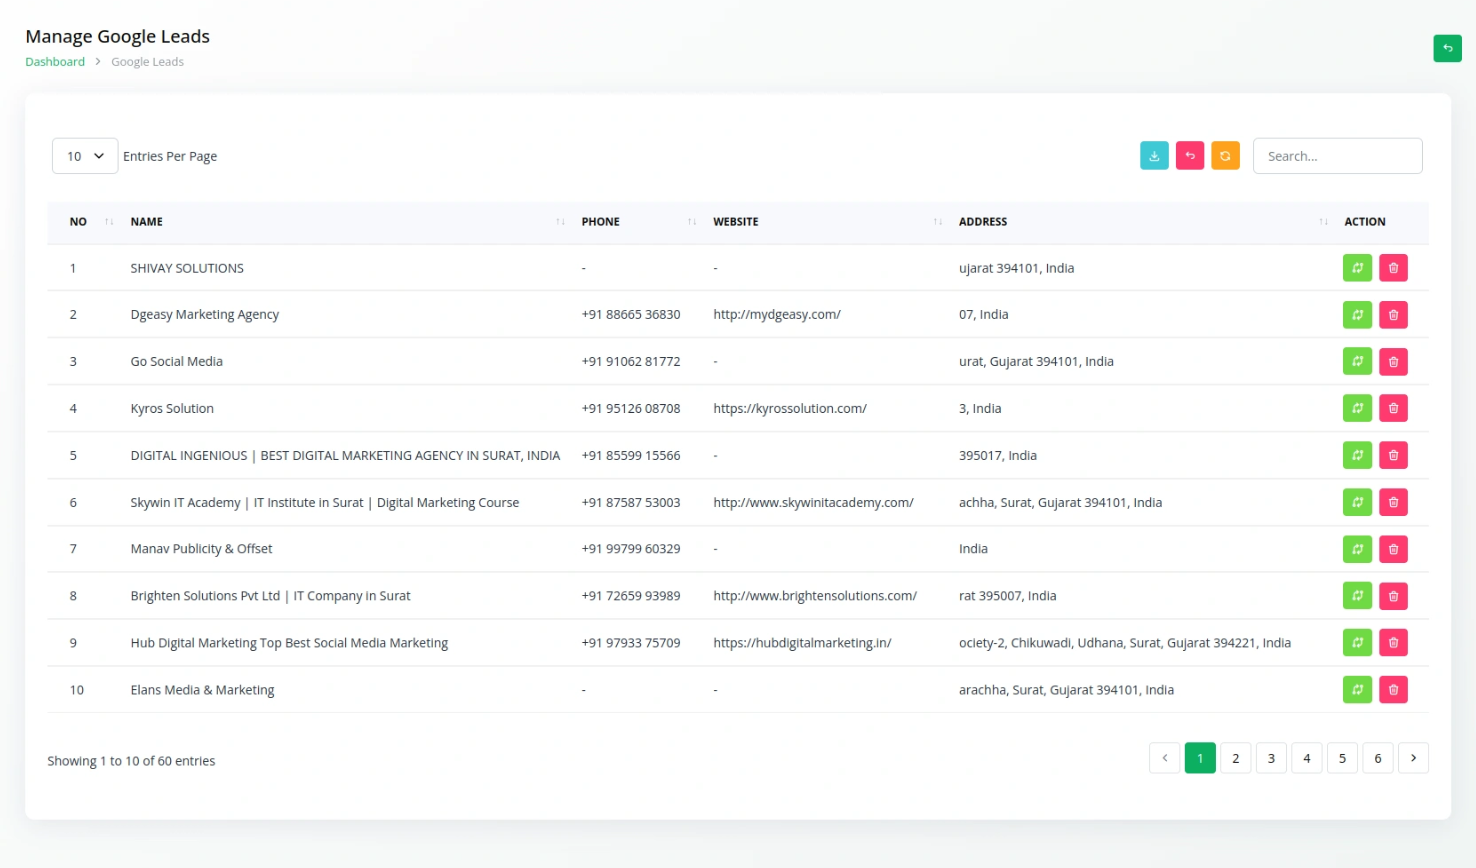The height and width of the screenshot is (868, 1476).
Task: Open the Dashboard breadcrumb link
Action: click(x=55, y=62)
